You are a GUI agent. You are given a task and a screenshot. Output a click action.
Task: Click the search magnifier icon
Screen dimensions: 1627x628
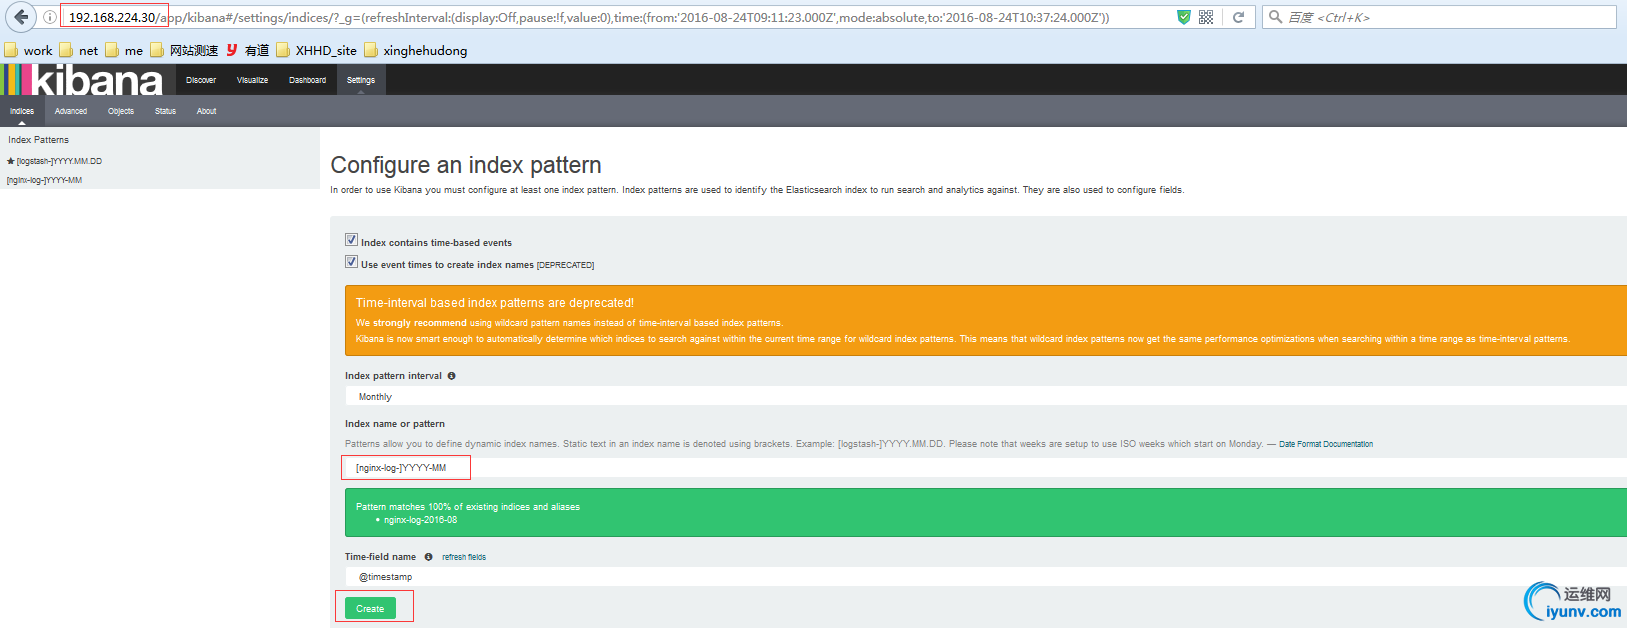pos(1275,17)
